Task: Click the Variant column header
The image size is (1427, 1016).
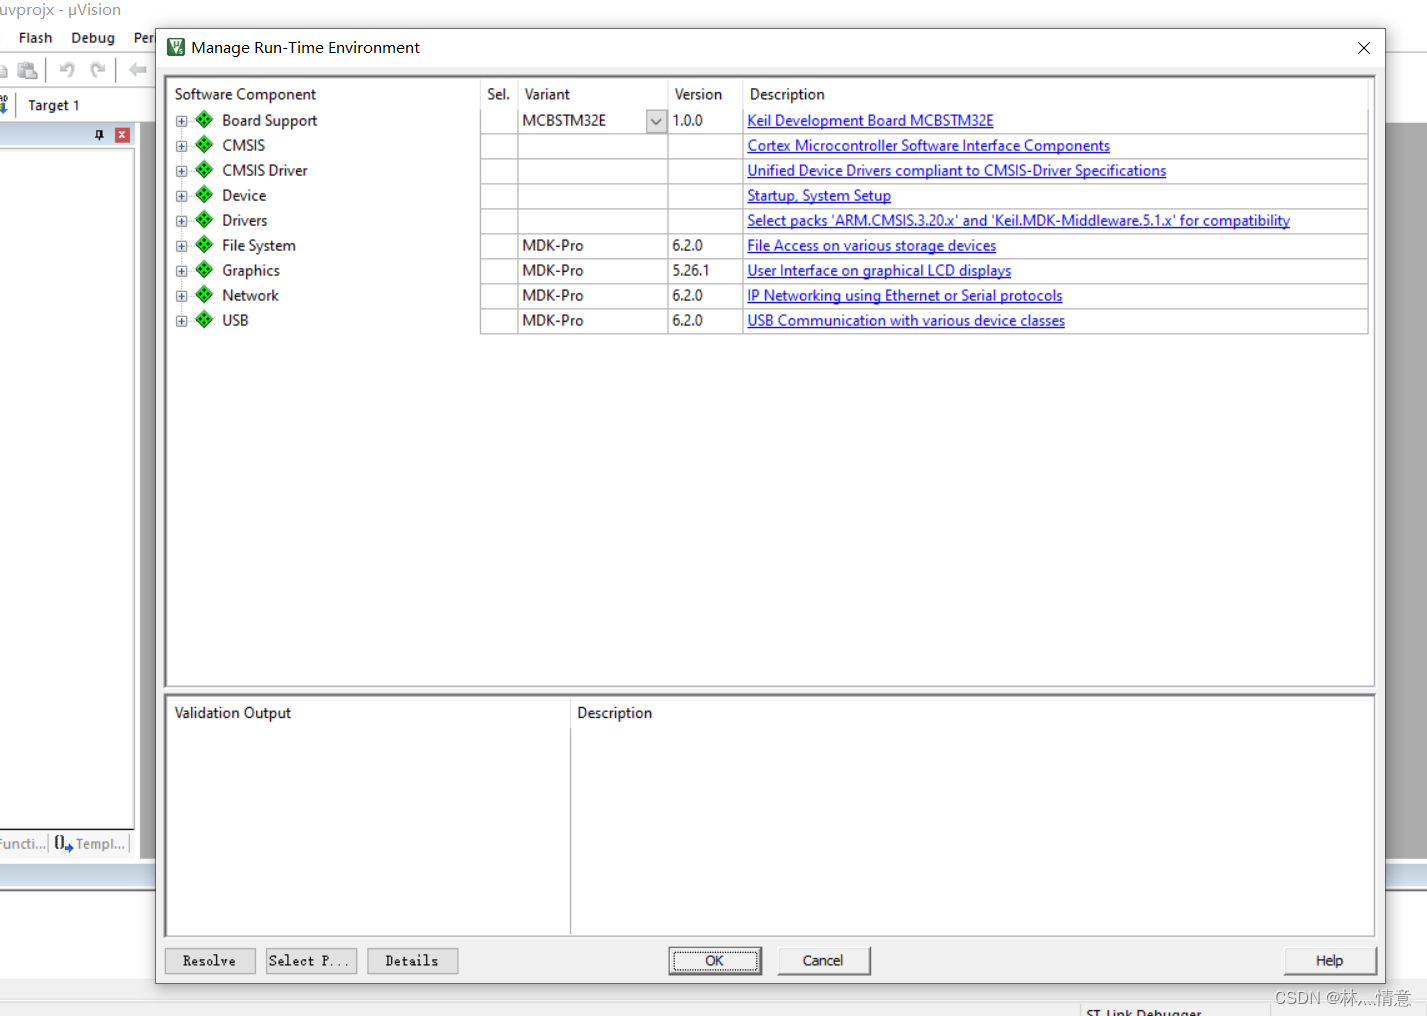Action: point(547,94)
